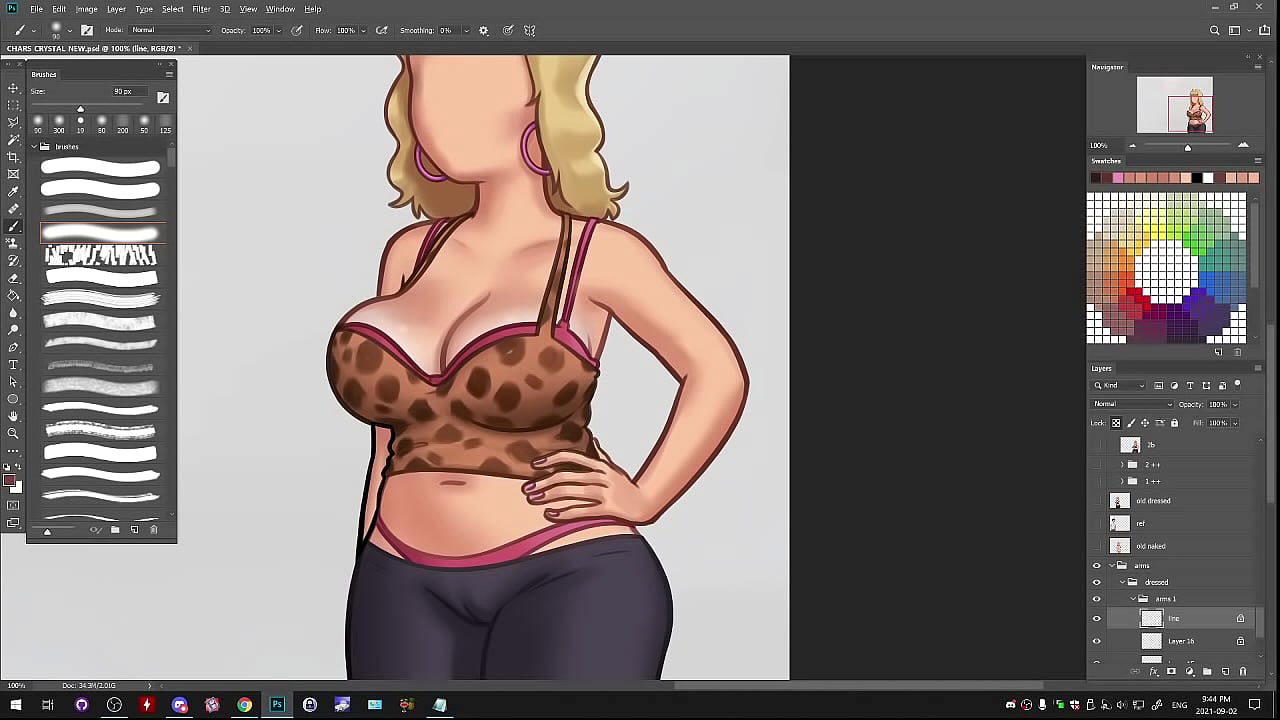Hide the 'dressed' group layer
The image size is (1280, 720).
[1096, 582]
